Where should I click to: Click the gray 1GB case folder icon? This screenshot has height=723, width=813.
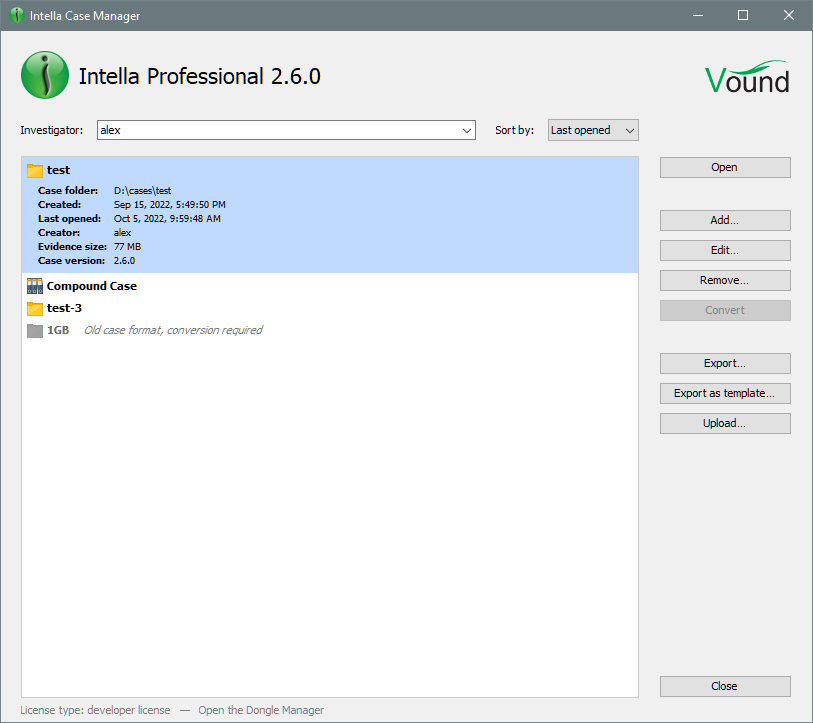point(35,330)
